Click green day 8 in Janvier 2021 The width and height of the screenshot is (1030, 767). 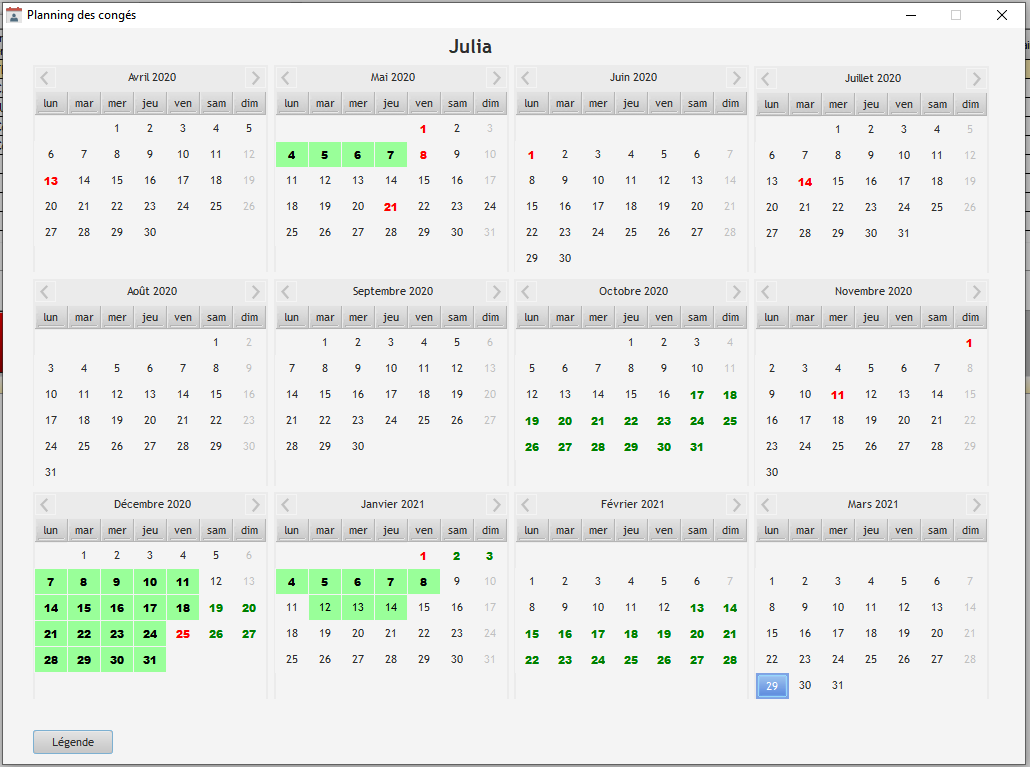click(x=424, y=582)
